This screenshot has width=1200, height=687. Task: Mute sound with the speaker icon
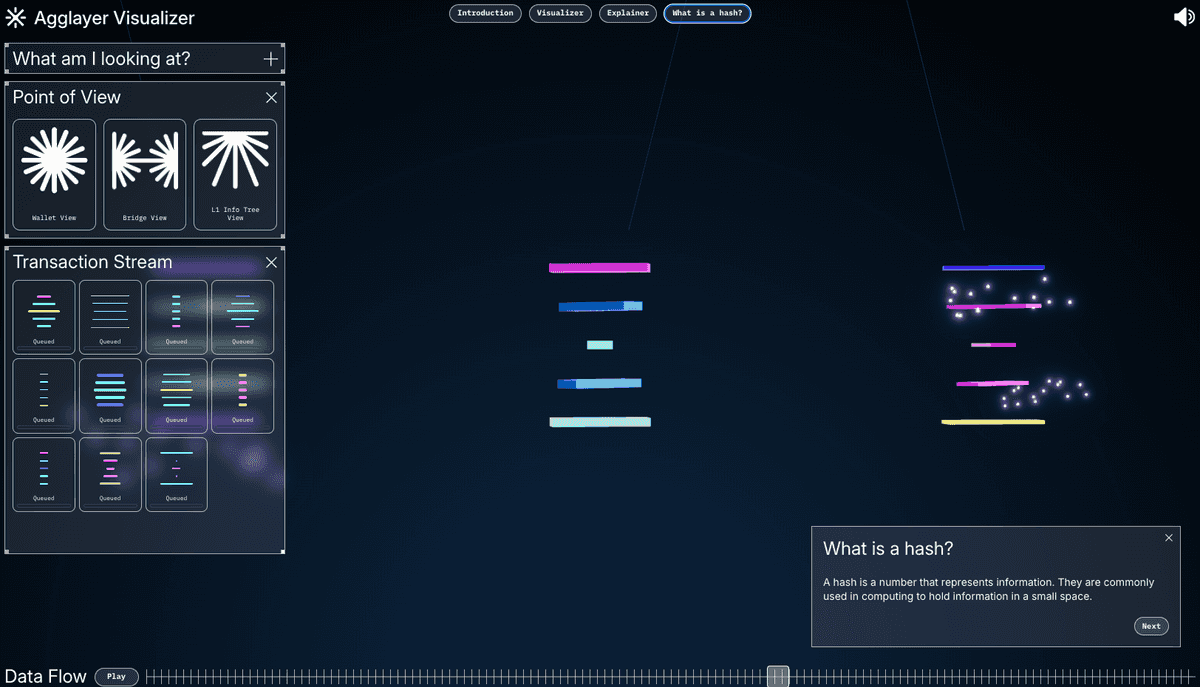tap(1184, 17)
